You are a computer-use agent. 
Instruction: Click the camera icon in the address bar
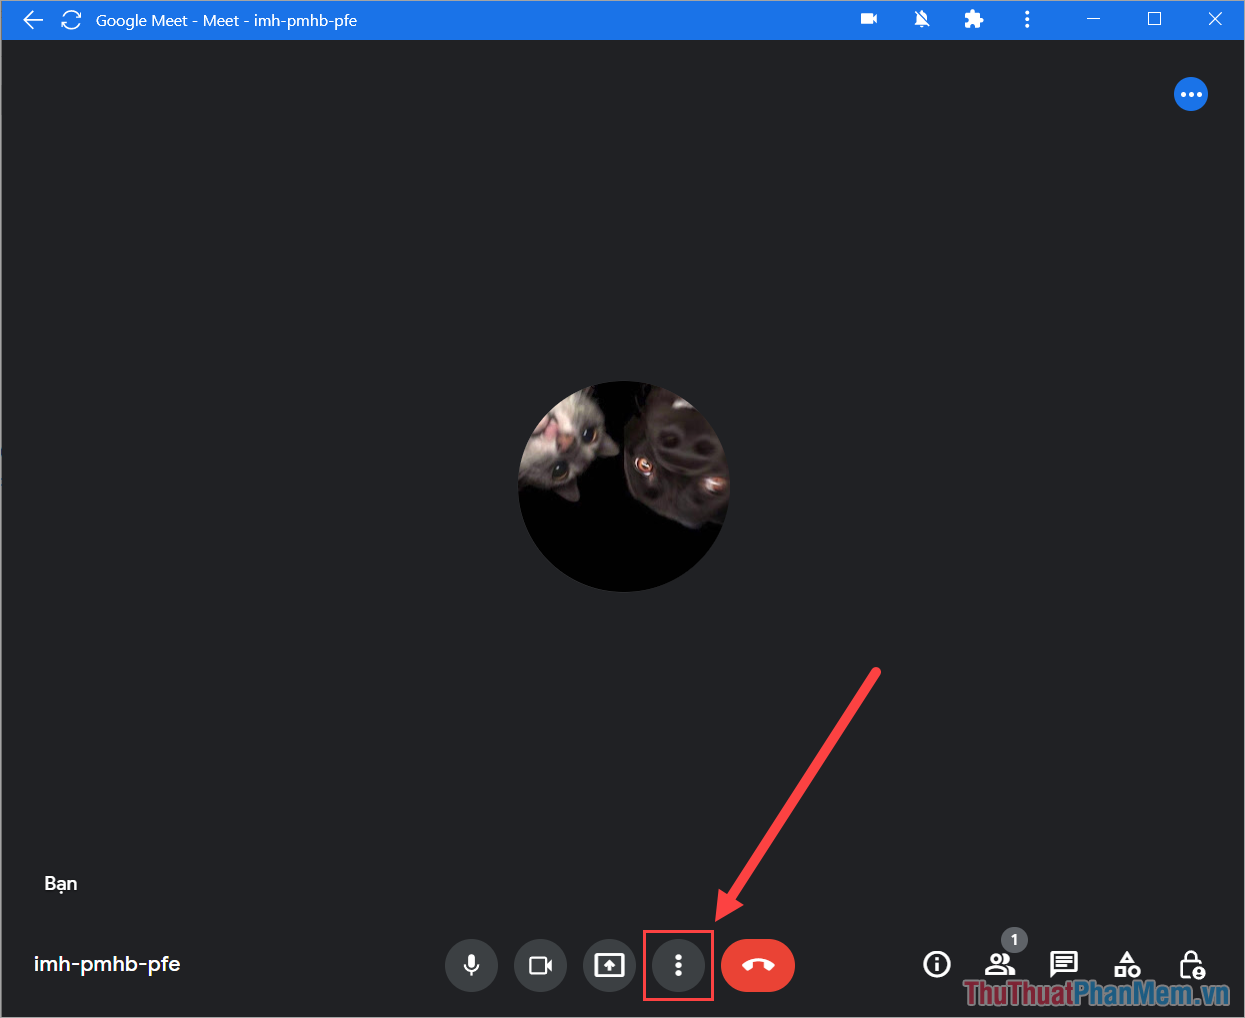coord(868,19)
